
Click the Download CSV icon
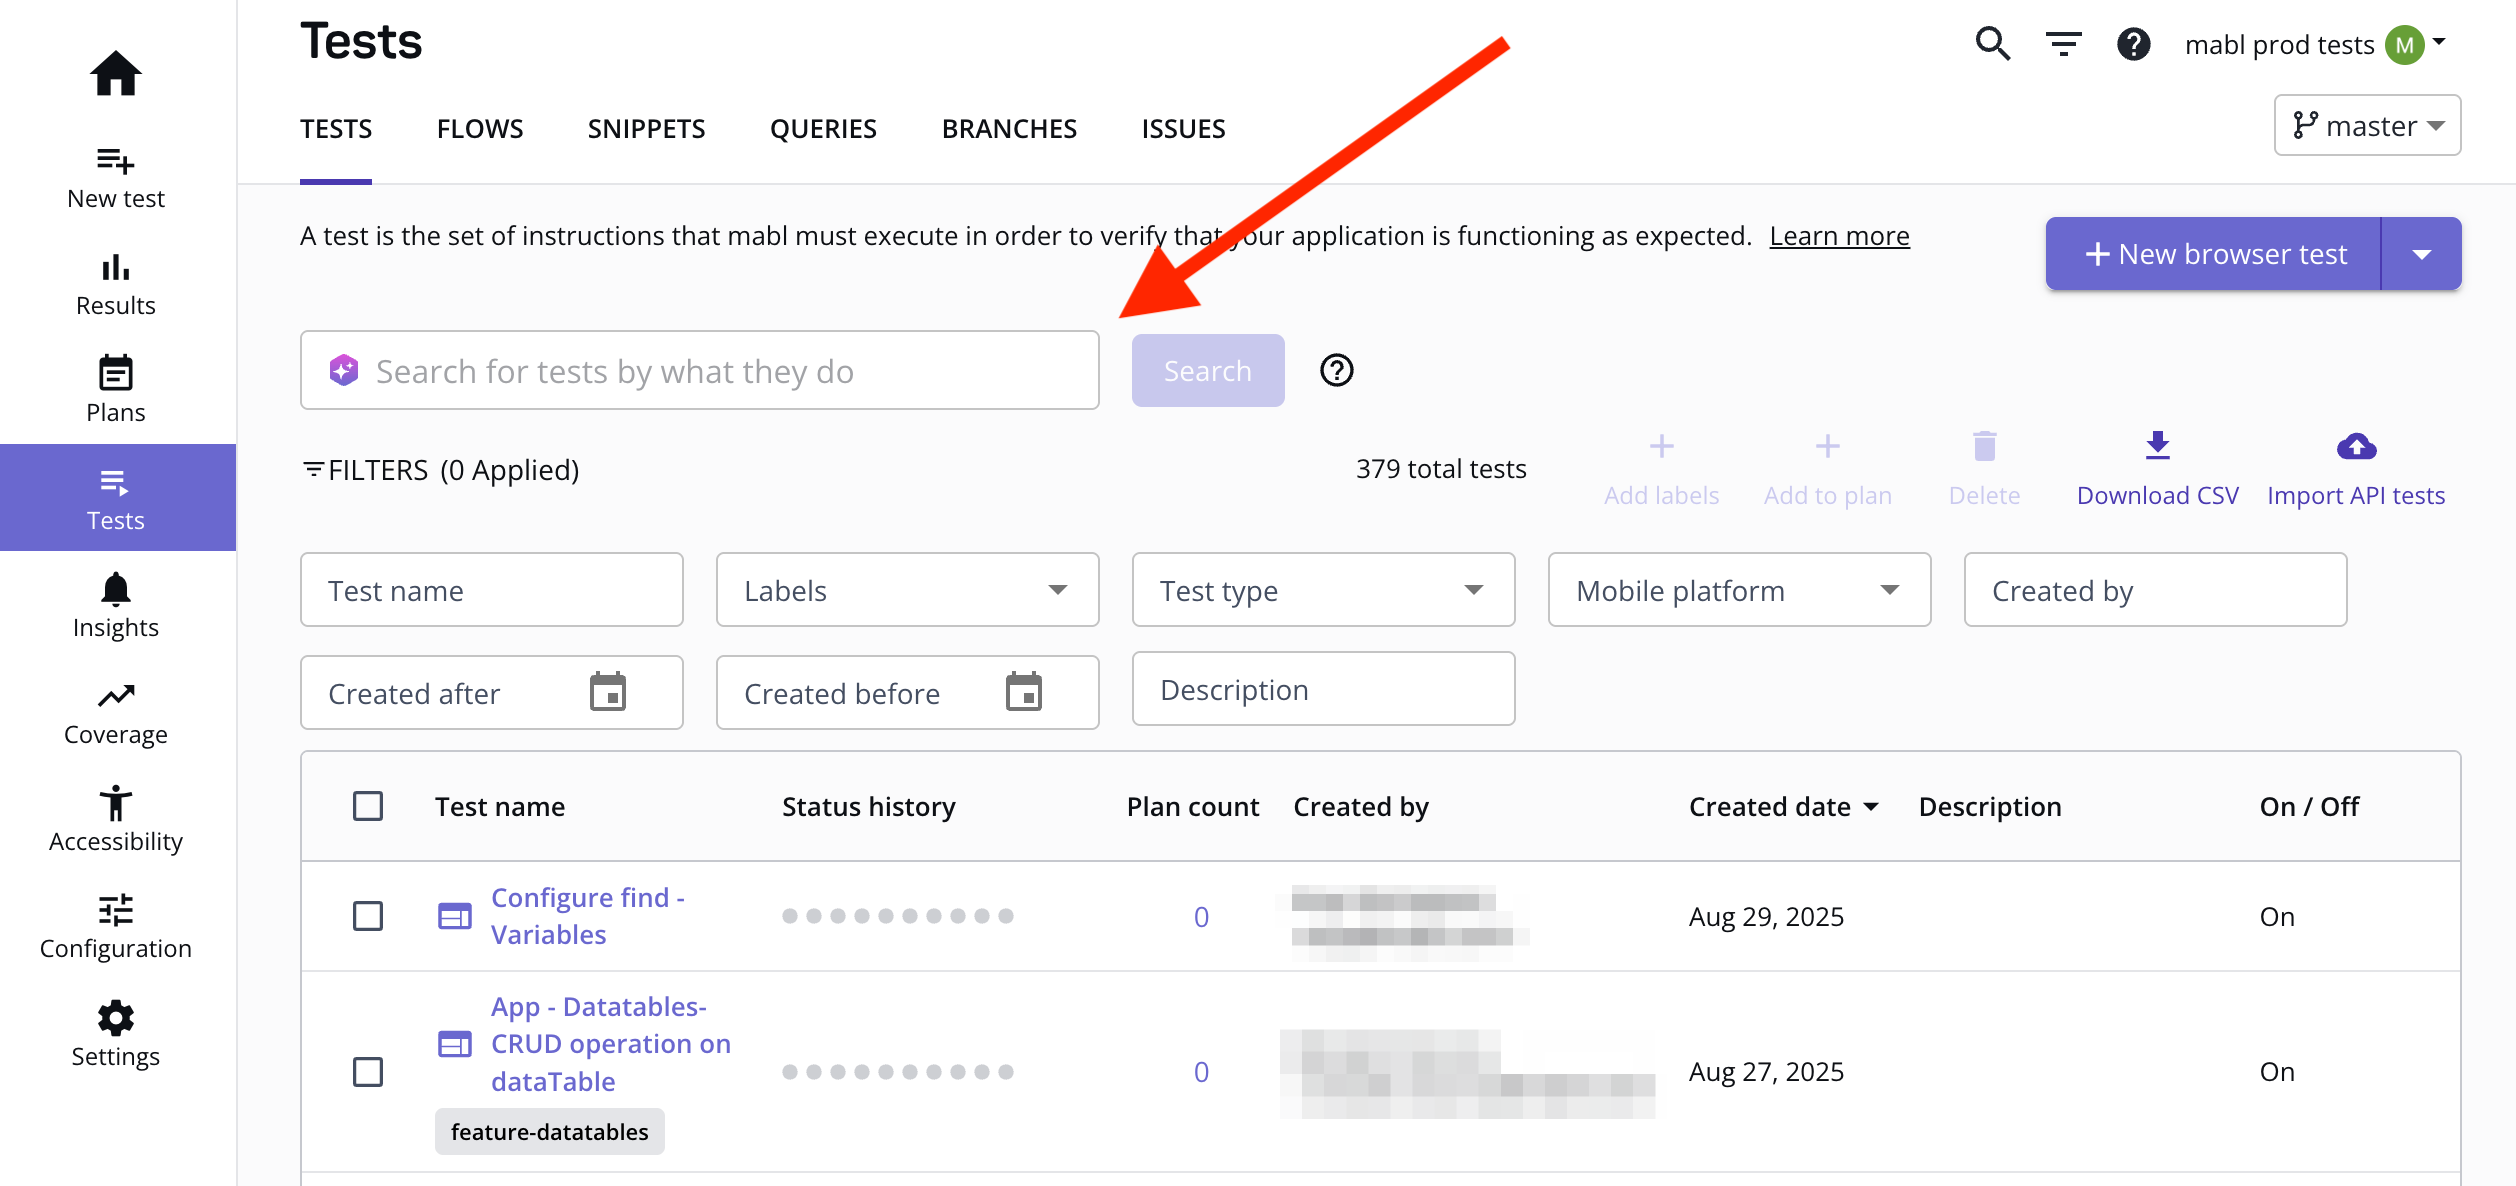2157,446
